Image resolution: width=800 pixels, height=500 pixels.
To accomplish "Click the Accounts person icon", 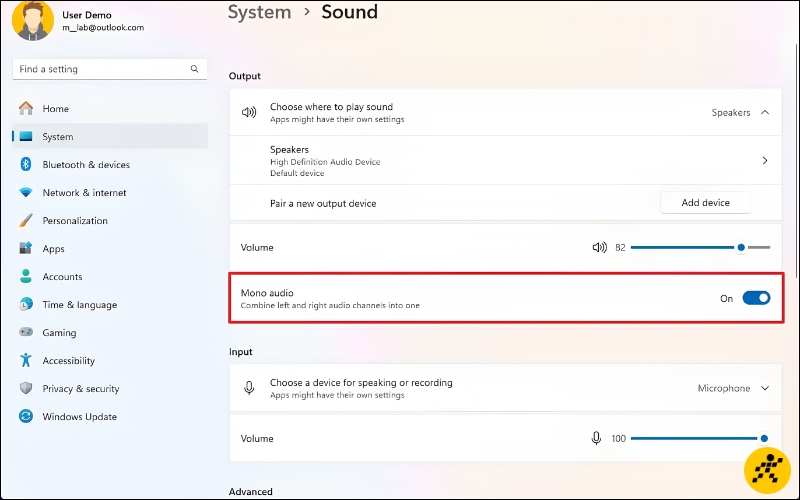I will [26, 276].
